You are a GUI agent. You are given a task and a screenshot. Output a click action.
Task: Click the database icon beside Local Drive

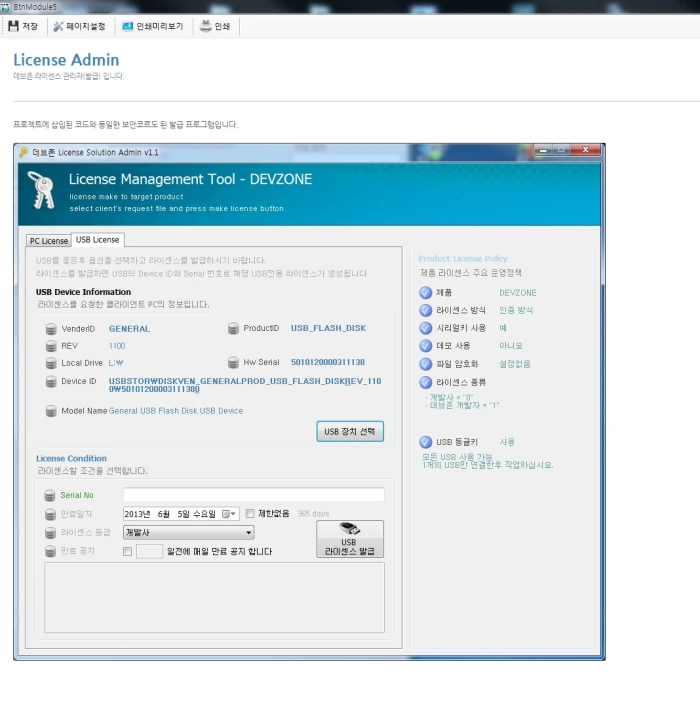click(x=51, y=363)
